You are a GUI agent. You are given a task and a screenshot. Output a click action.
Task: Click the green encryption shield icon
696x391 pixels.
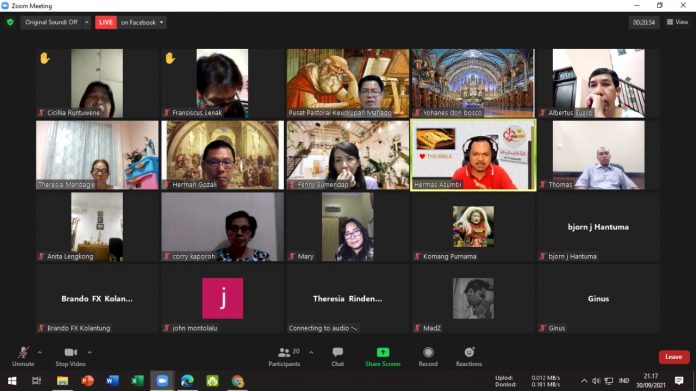10,22
